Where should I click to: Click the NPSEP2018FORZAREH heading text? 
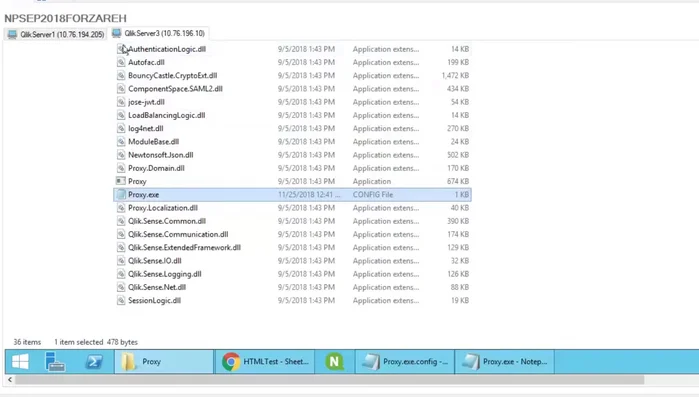tap(66, 18)
